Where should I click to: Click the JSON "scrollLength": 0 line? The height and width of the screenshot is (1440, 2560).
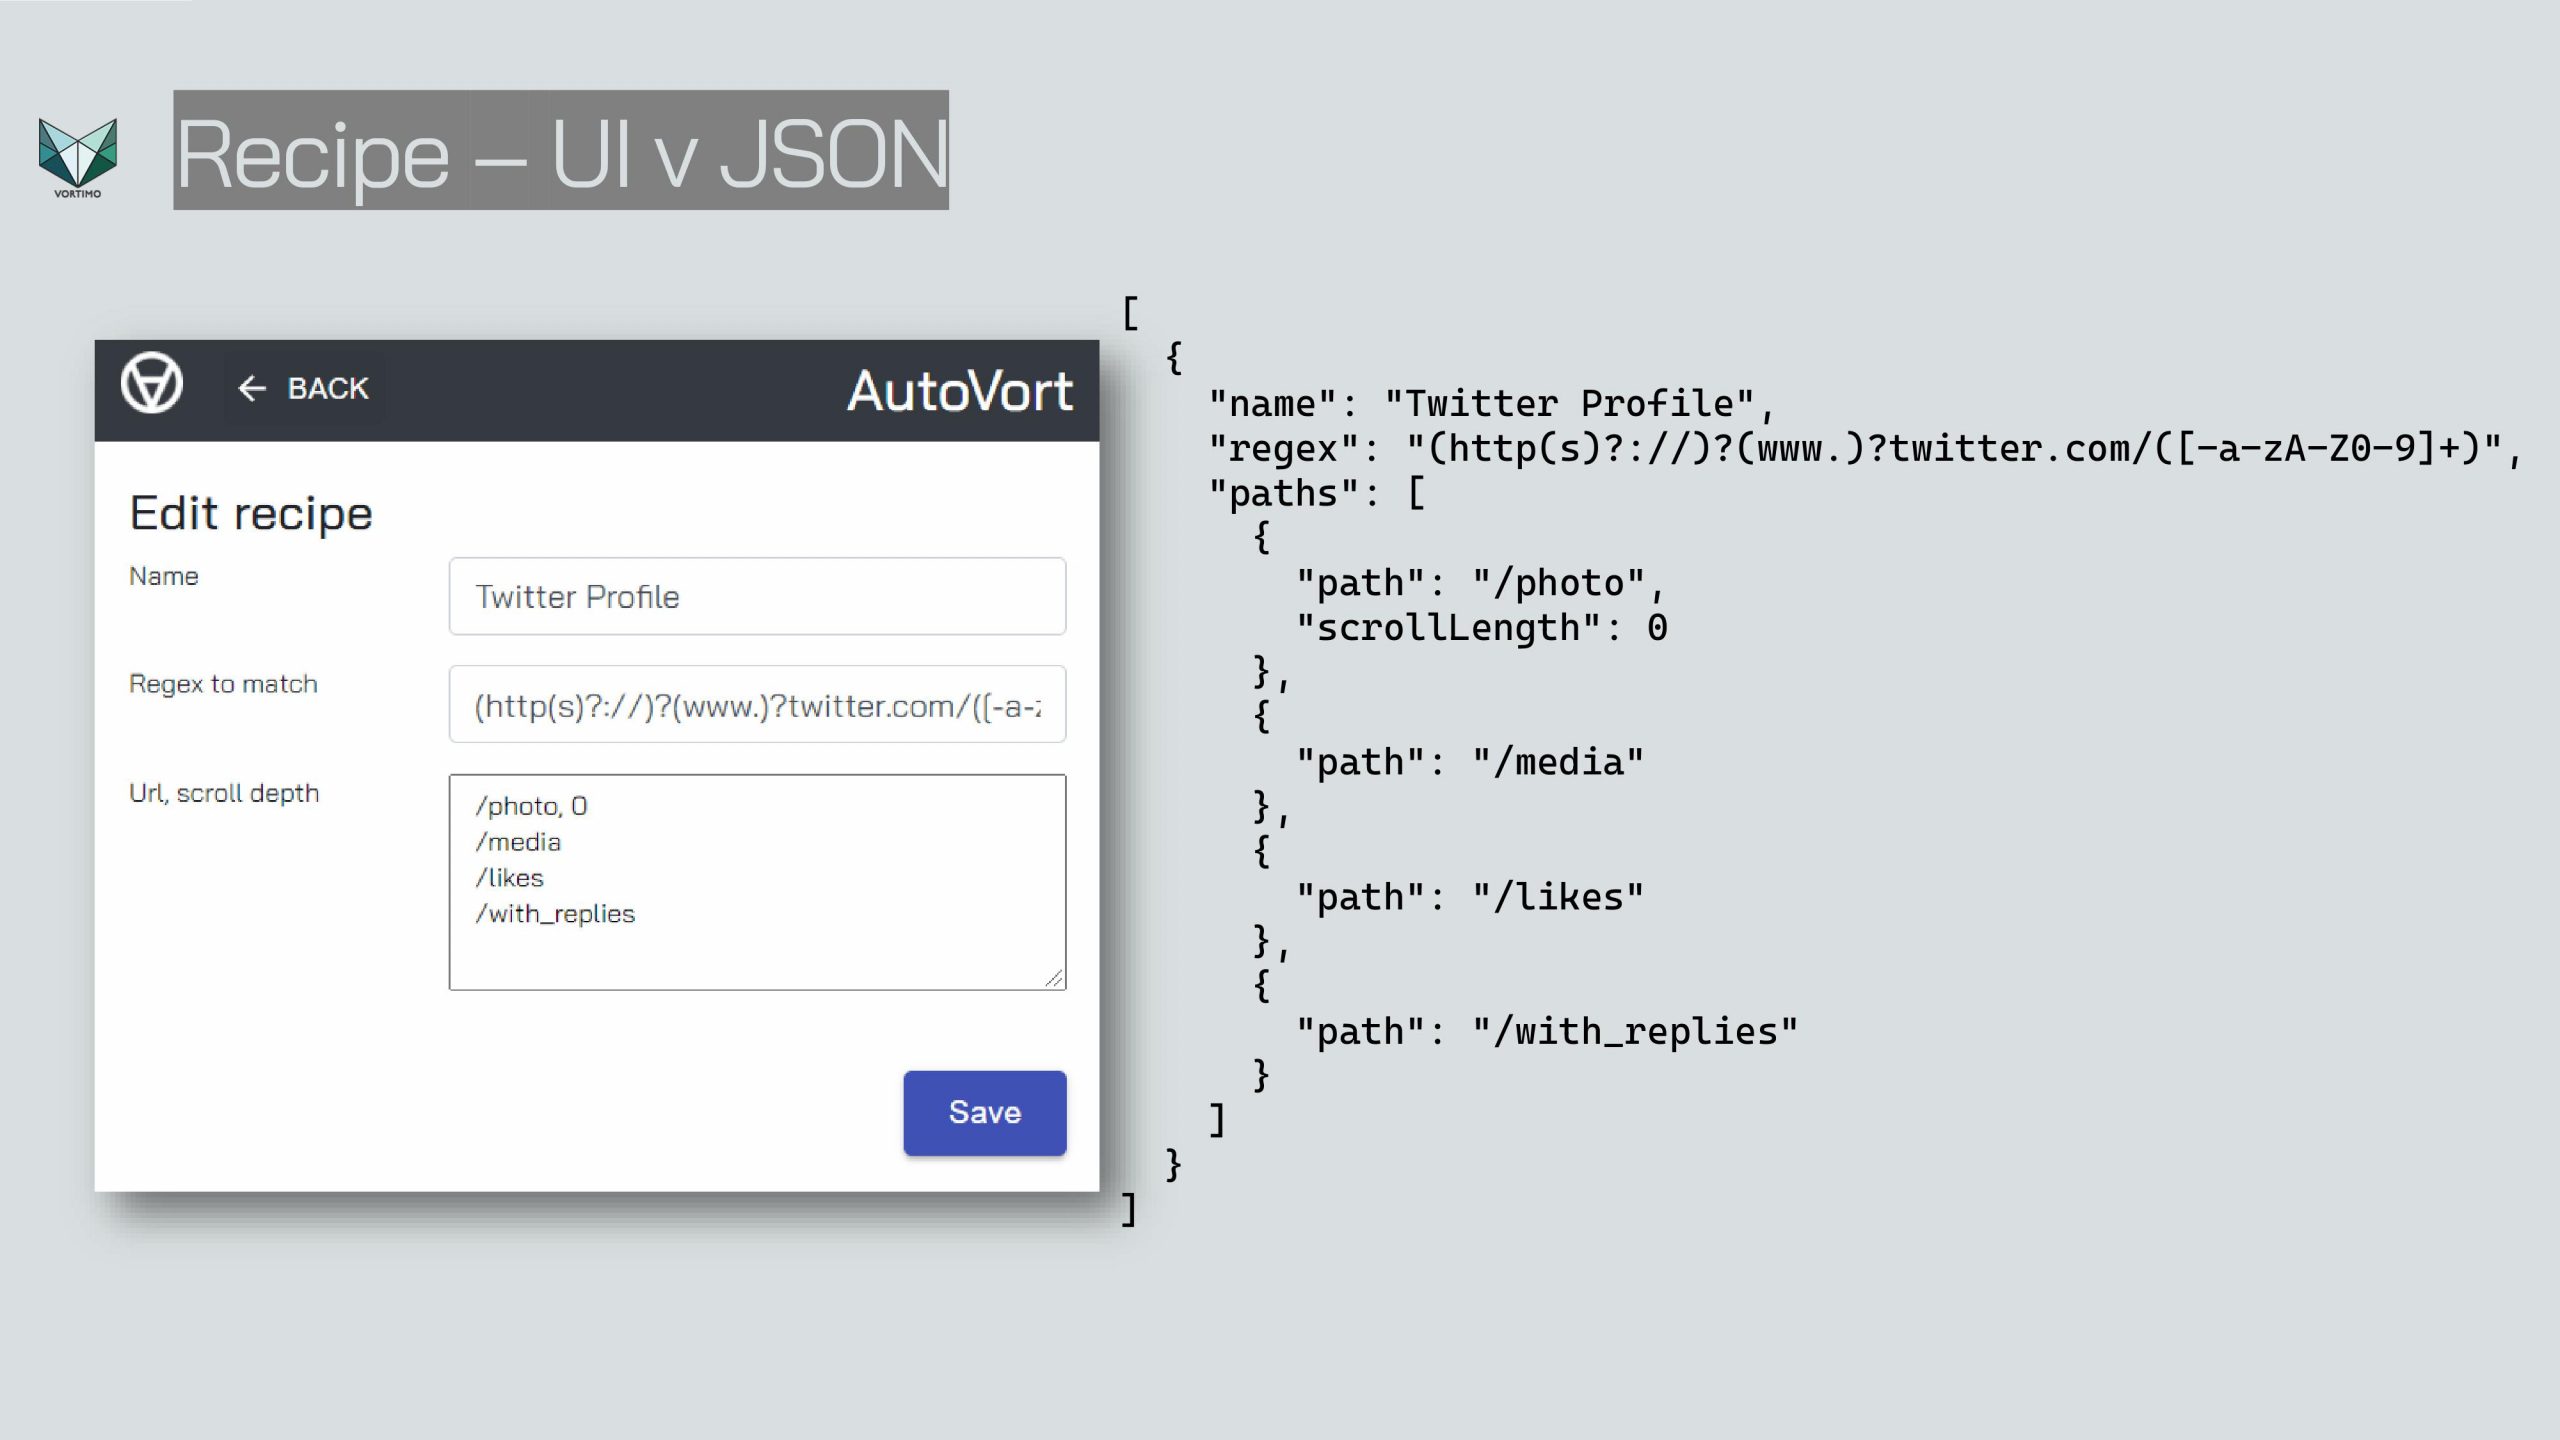(1482, 628)
